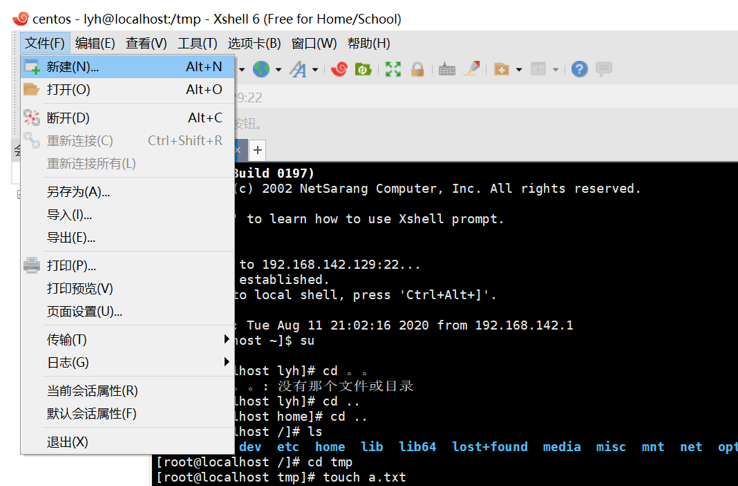Open the 编辑(E) menu
This screenshot has width=738, height=486.
pyautogui.click(x=95, y=43)
